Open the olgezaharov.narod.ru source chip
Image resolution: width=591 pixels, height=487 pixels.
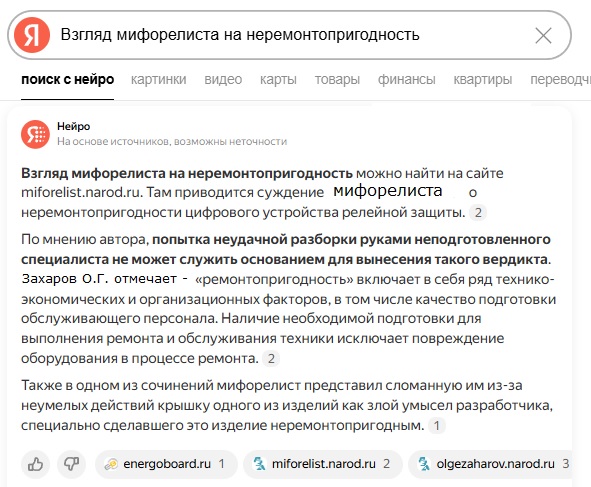491,464
